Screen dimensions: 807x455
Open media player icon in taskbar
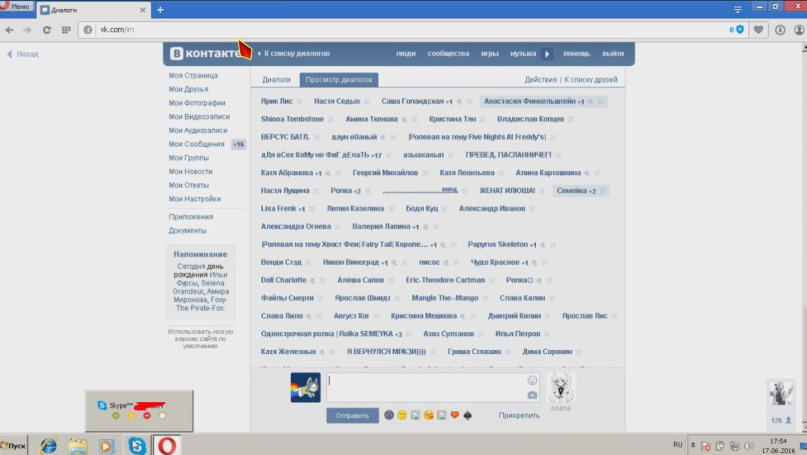(107, 446)
